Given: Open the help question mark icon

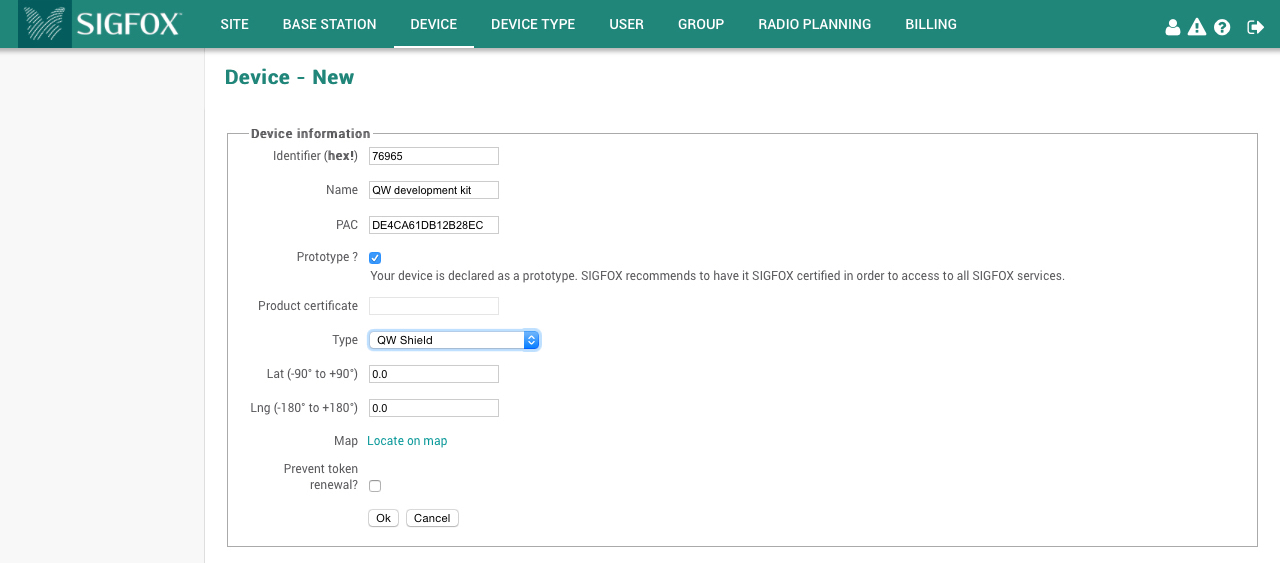Looking at the screenshot, I should [x=1222, y=27].
